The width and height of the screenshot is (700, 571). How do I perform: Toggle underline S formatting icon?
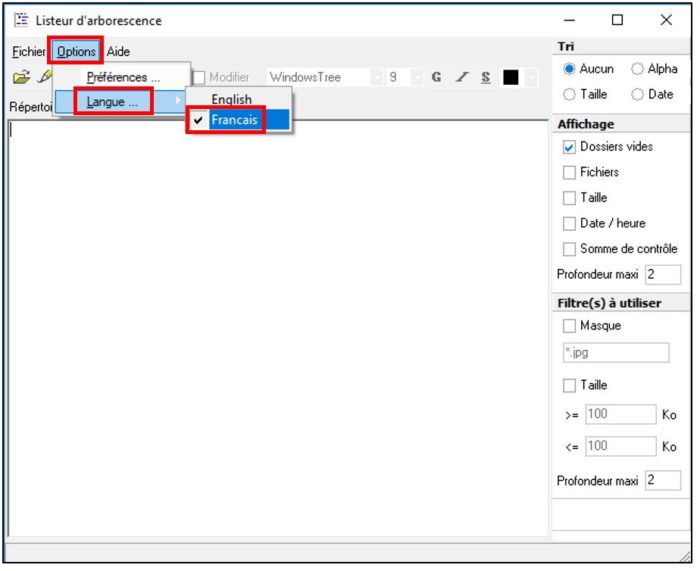click(485, 77)
